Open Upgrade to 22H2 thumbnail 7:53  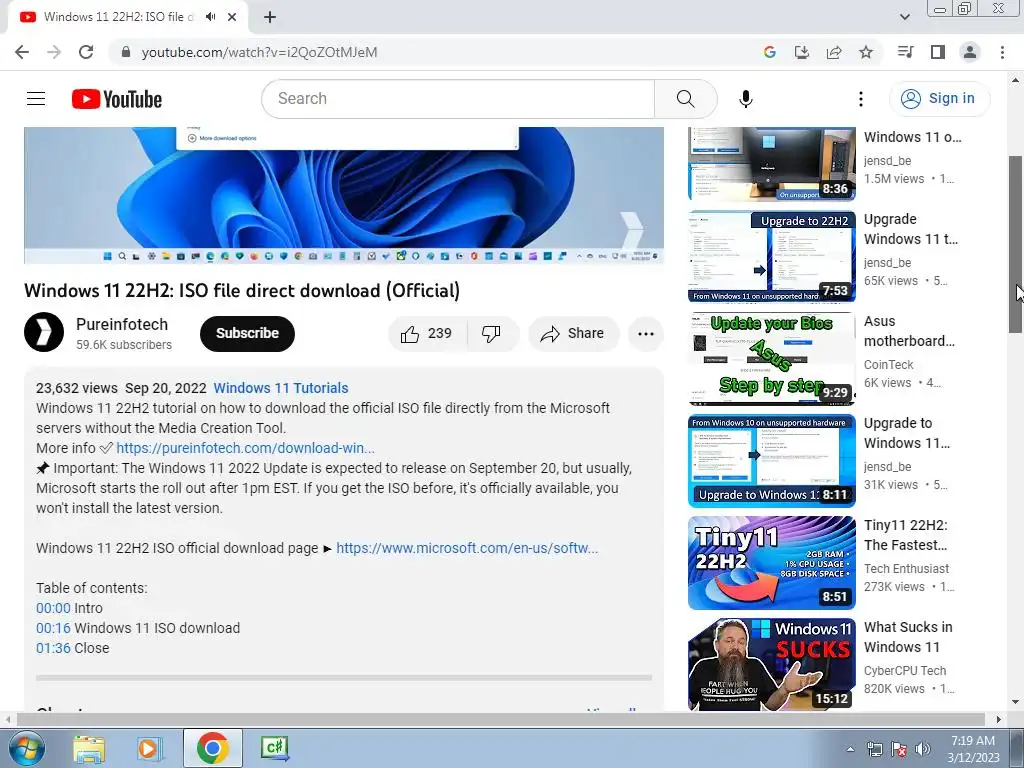point(772,257)
